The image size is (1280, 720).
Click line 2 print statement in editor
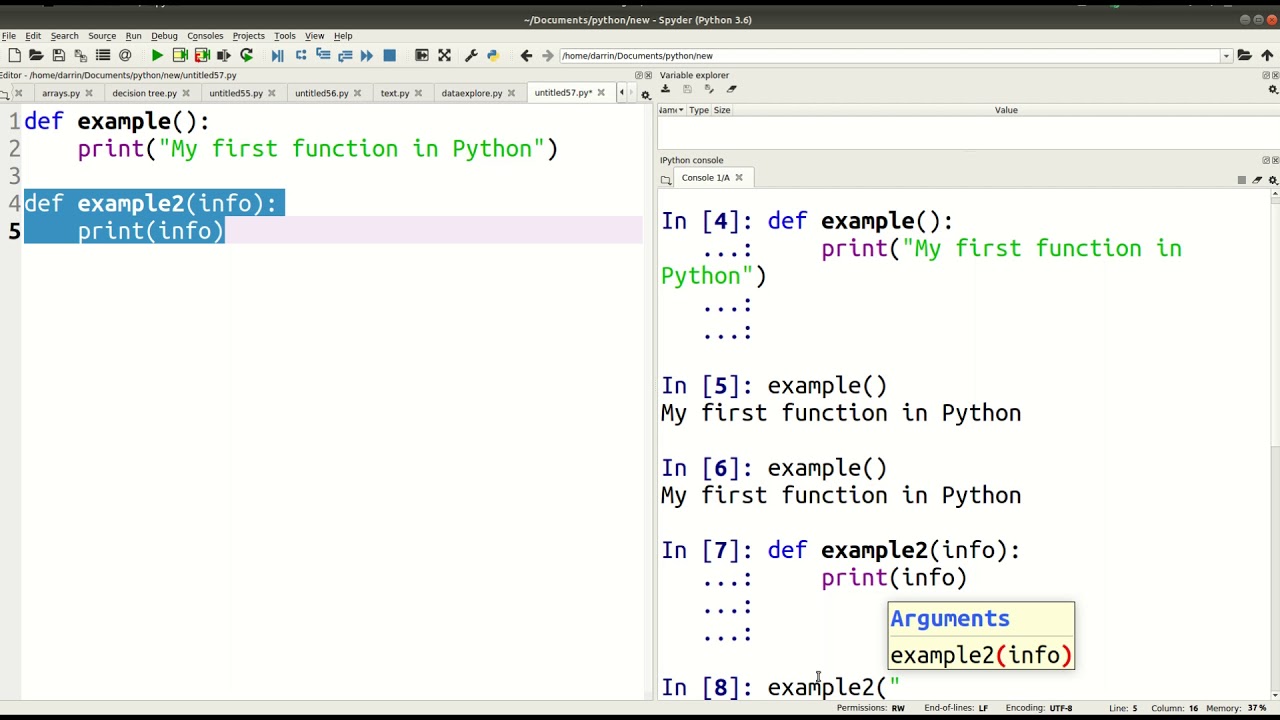click(x=318, y=149)
